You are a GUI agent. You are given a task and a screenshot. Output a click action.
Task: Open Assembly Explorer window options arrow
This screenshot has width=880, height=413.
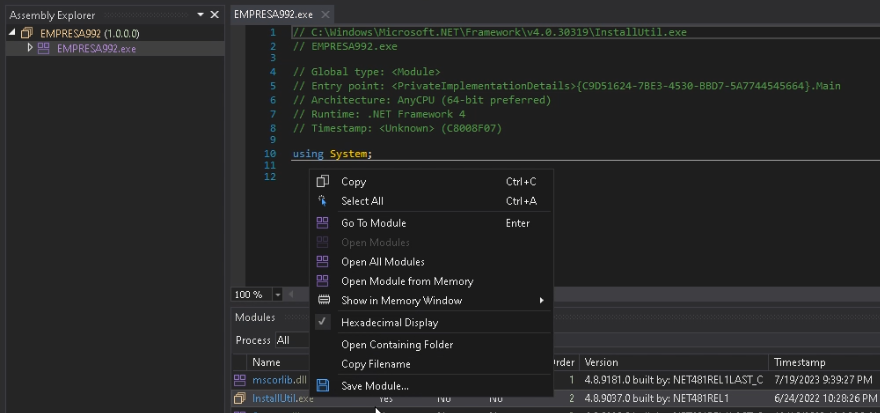(201, 14)
